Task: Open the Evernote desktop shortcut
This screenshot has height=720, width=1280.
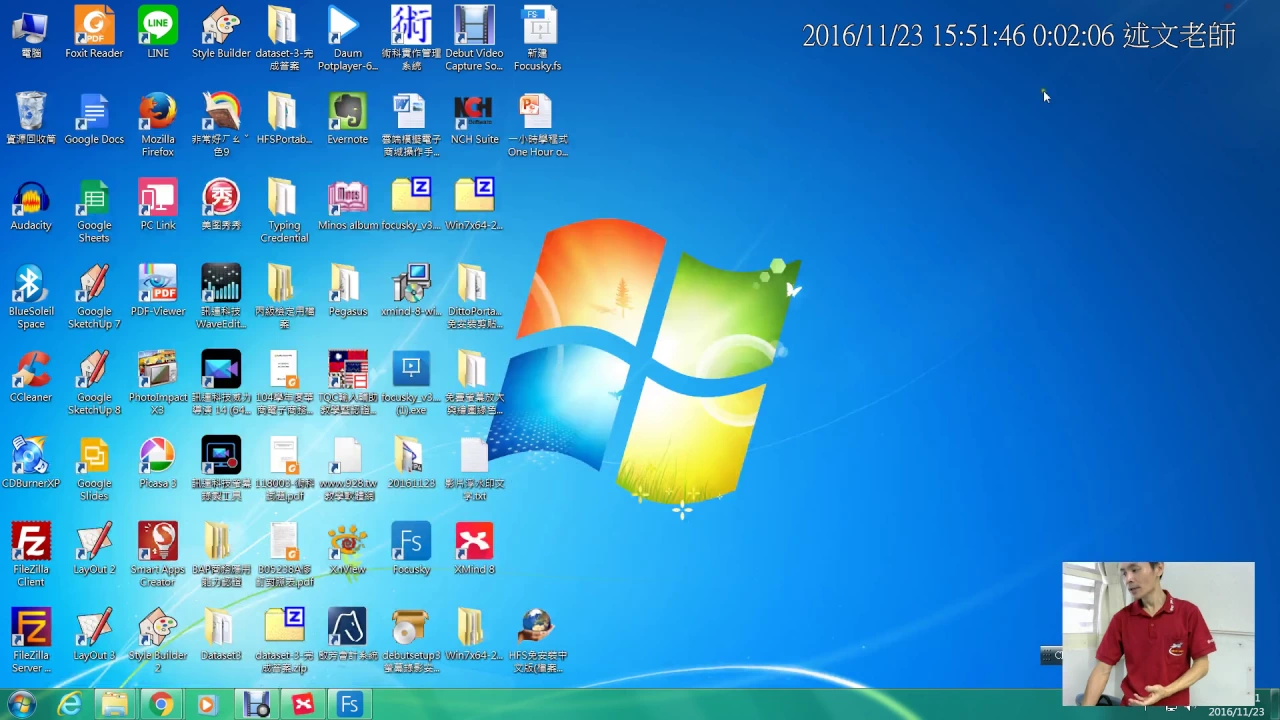Action: (x=347, y=118)
